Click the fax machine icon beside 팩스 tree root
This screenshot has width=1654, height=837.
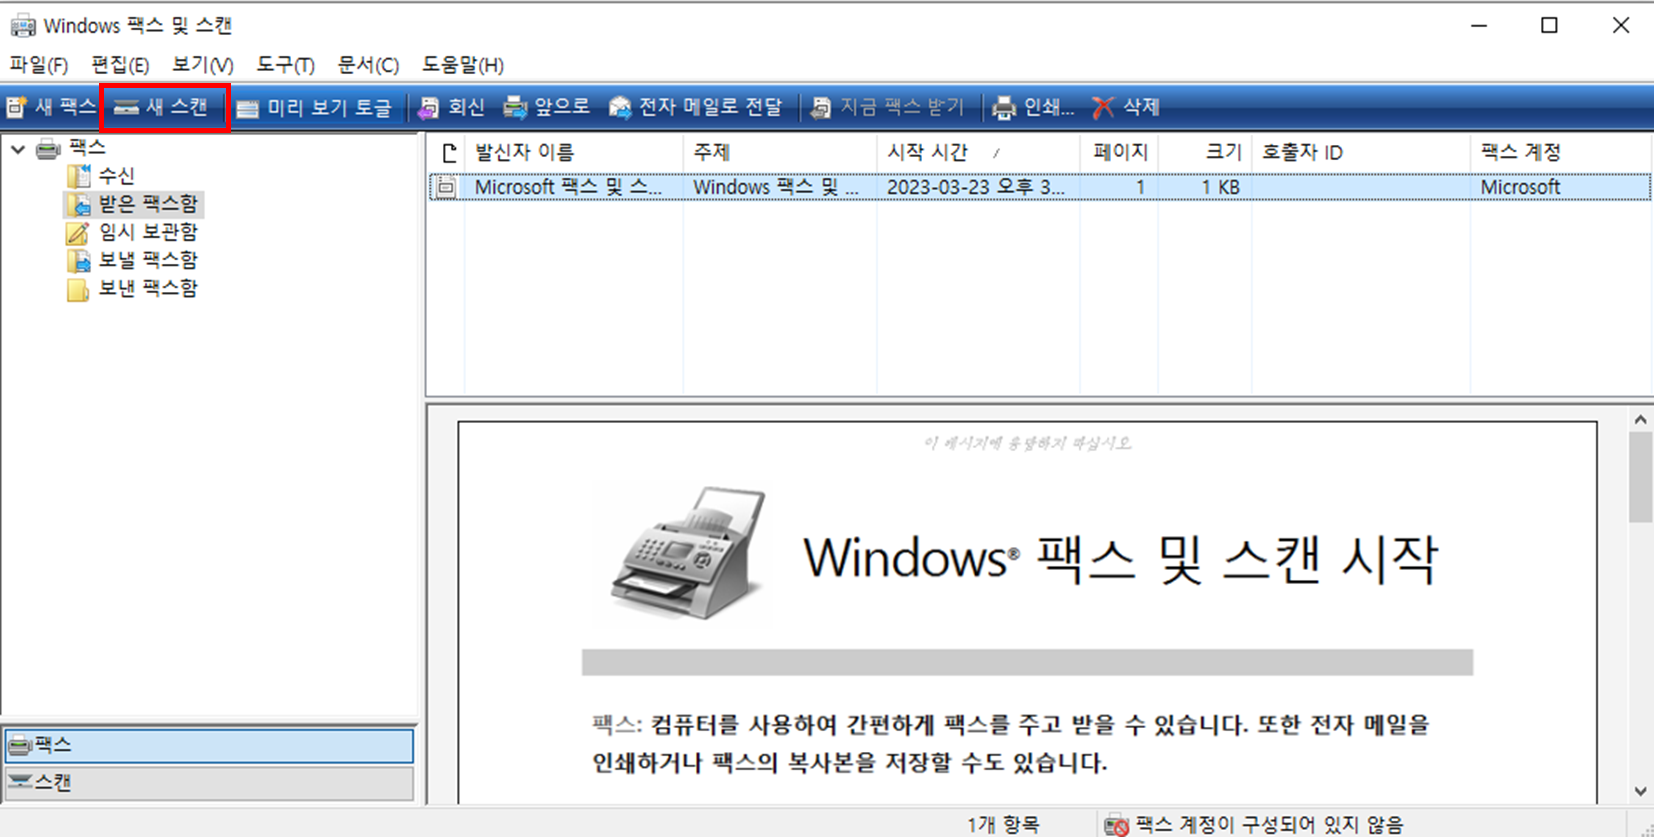point(48,149)
